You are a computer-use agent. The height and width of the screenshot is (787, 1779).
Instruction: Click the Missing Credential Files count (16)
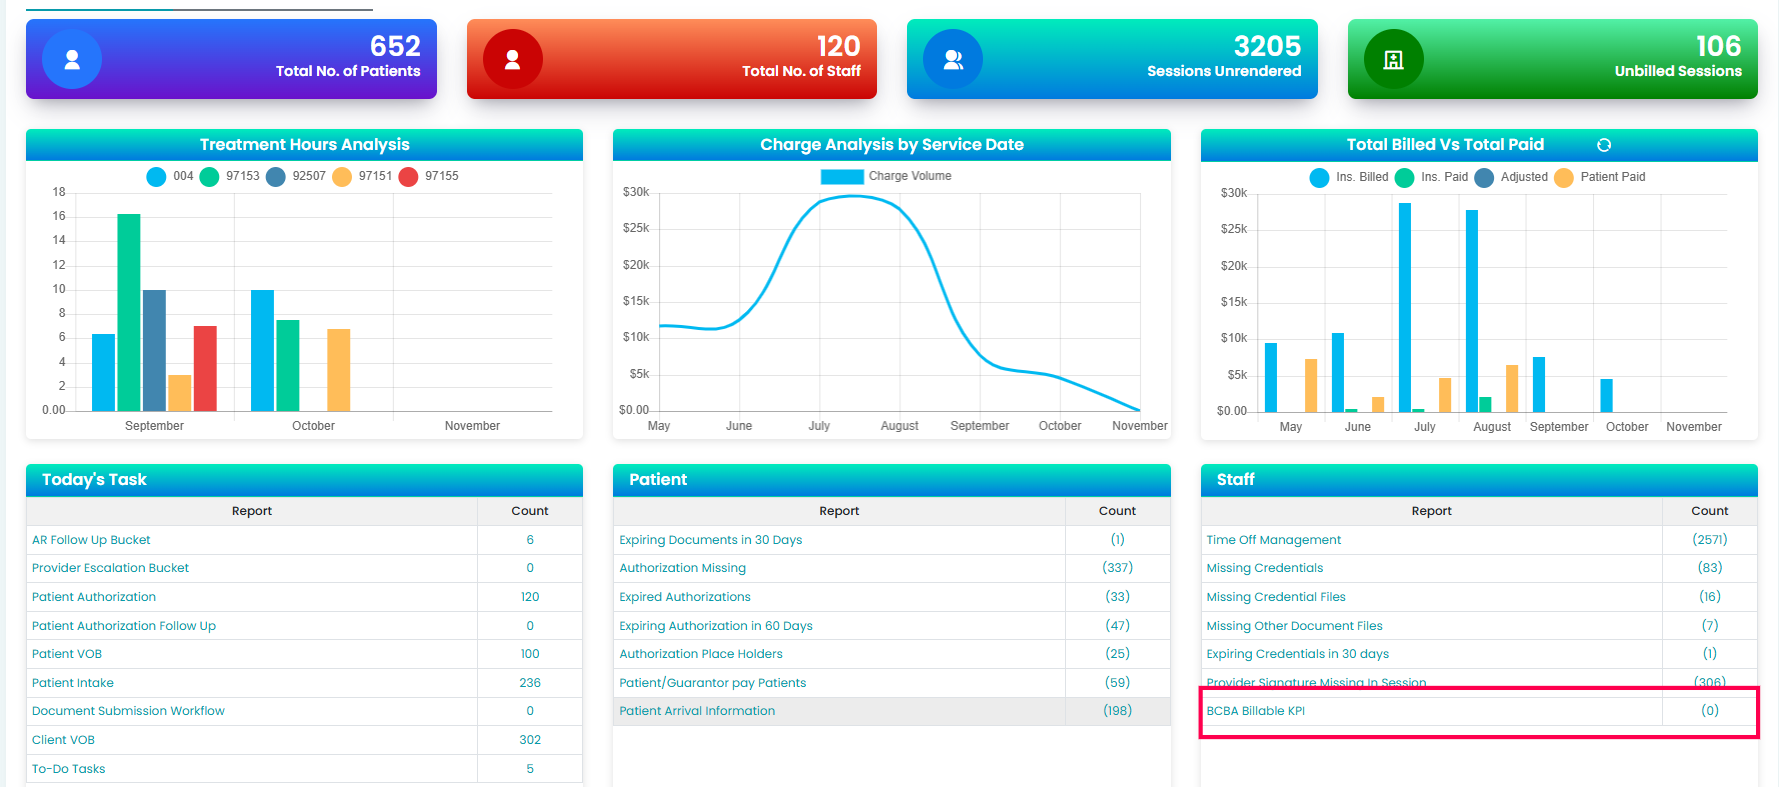tap(1710, 597)
